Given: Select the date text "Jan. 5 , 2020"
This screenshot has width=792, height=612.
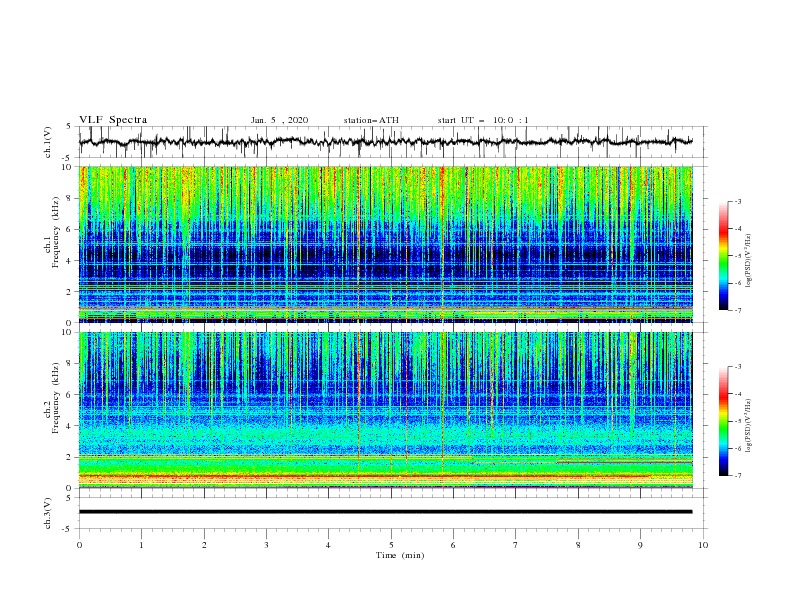Looking at the screenshot, I should (x=279, y=120).
